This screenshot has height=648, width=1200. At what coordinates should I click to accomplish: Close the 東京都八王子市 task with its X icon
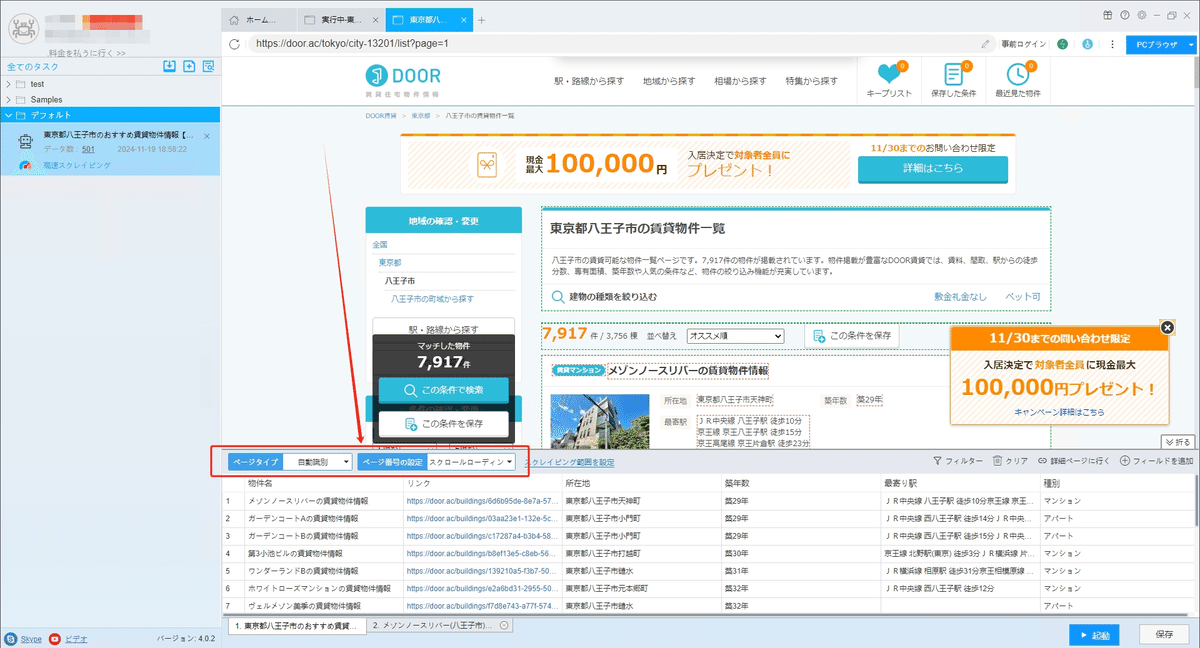207,135
